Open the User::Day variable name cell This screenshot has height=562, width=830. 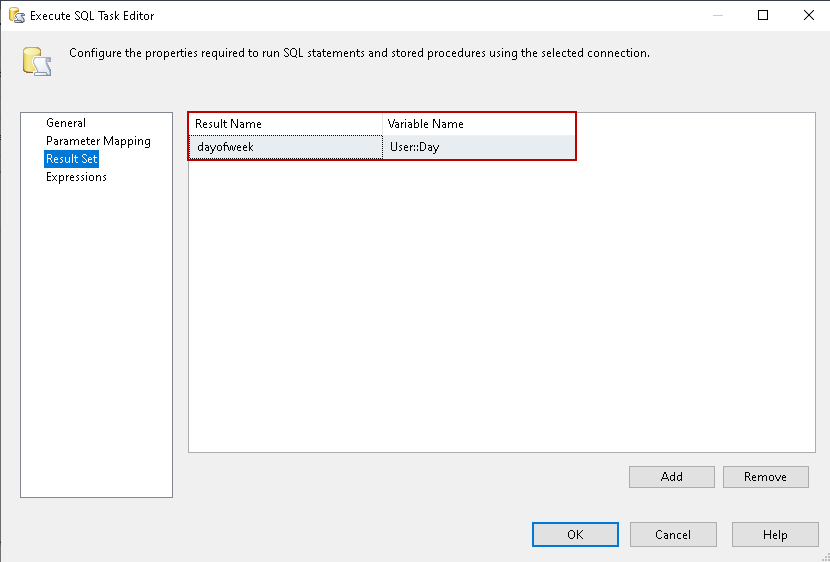tap(478, 147)
